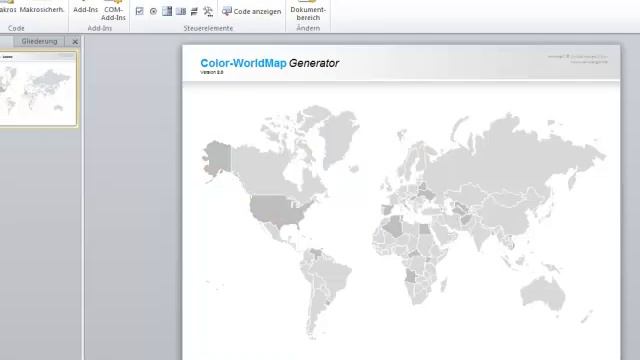Switch to the Gliederung tab
The width and height of the screenshot is (640, 360).
click(x=39, y=41)
